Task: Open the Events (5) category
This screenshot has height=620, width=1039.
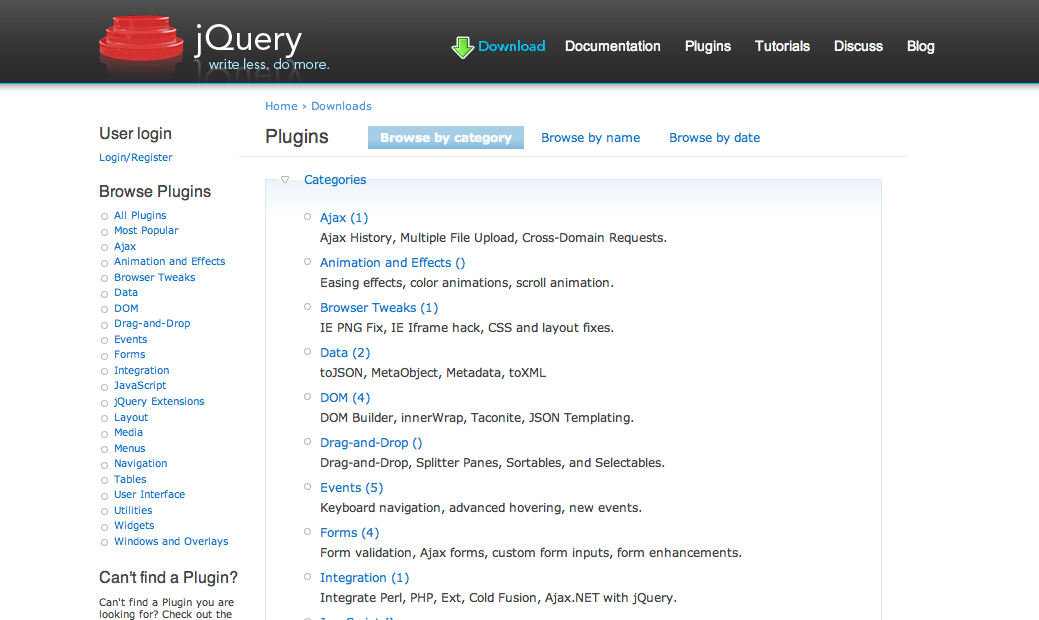Action: click(351, 488)
